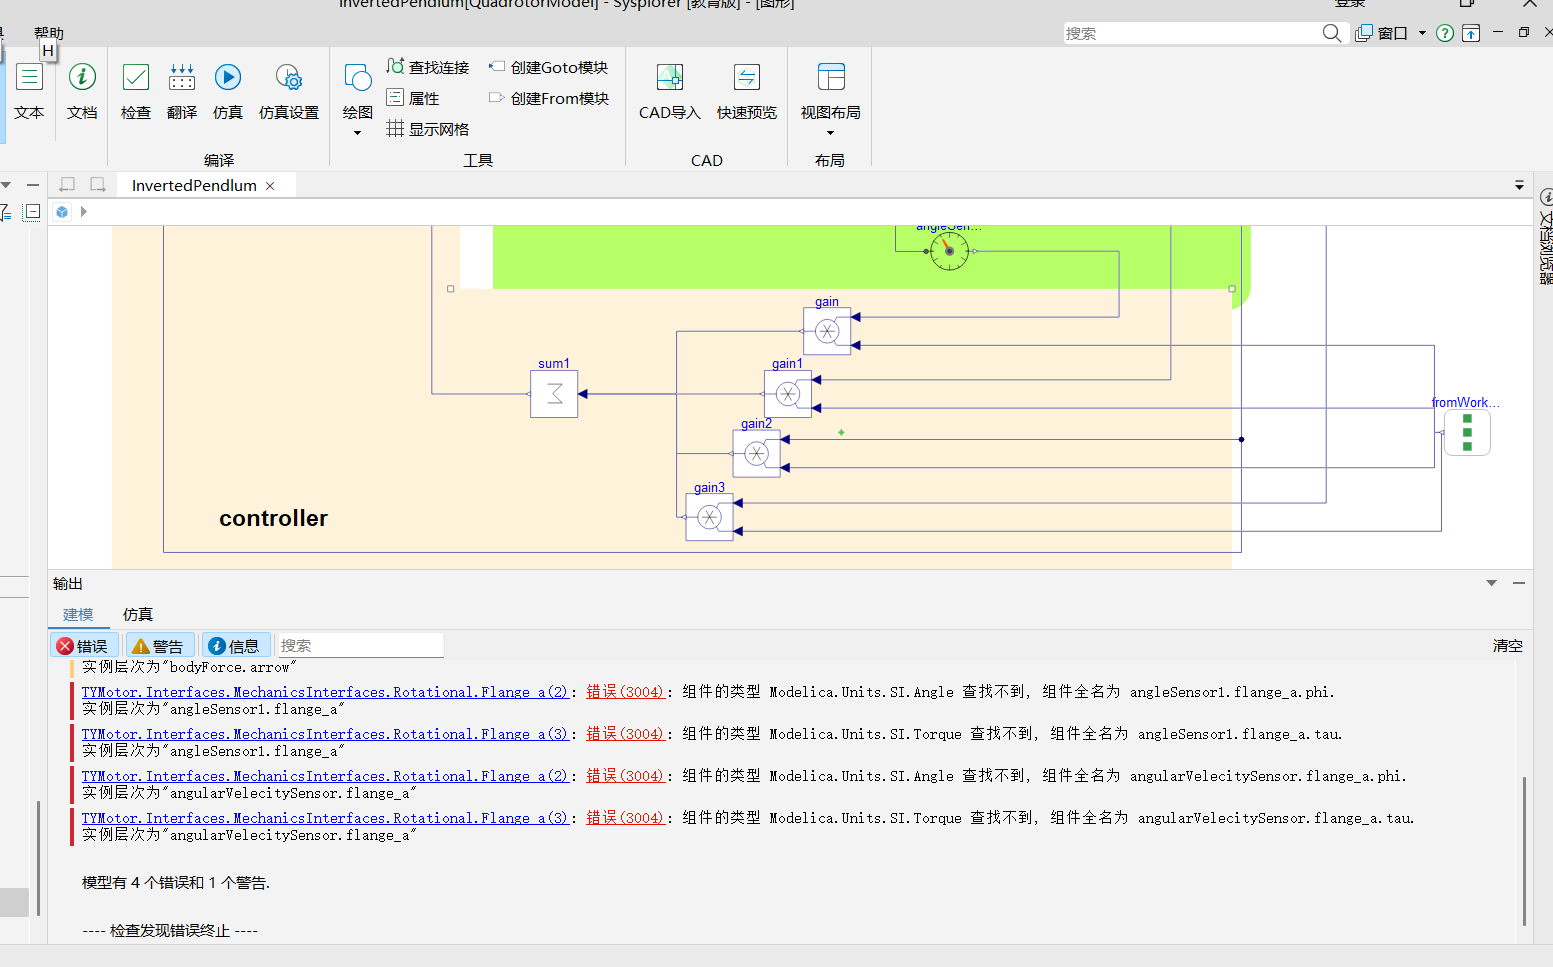Click 查找连接 find connection
The height and width of the screenshot is (967, 1553).
(x=428, y=67)
